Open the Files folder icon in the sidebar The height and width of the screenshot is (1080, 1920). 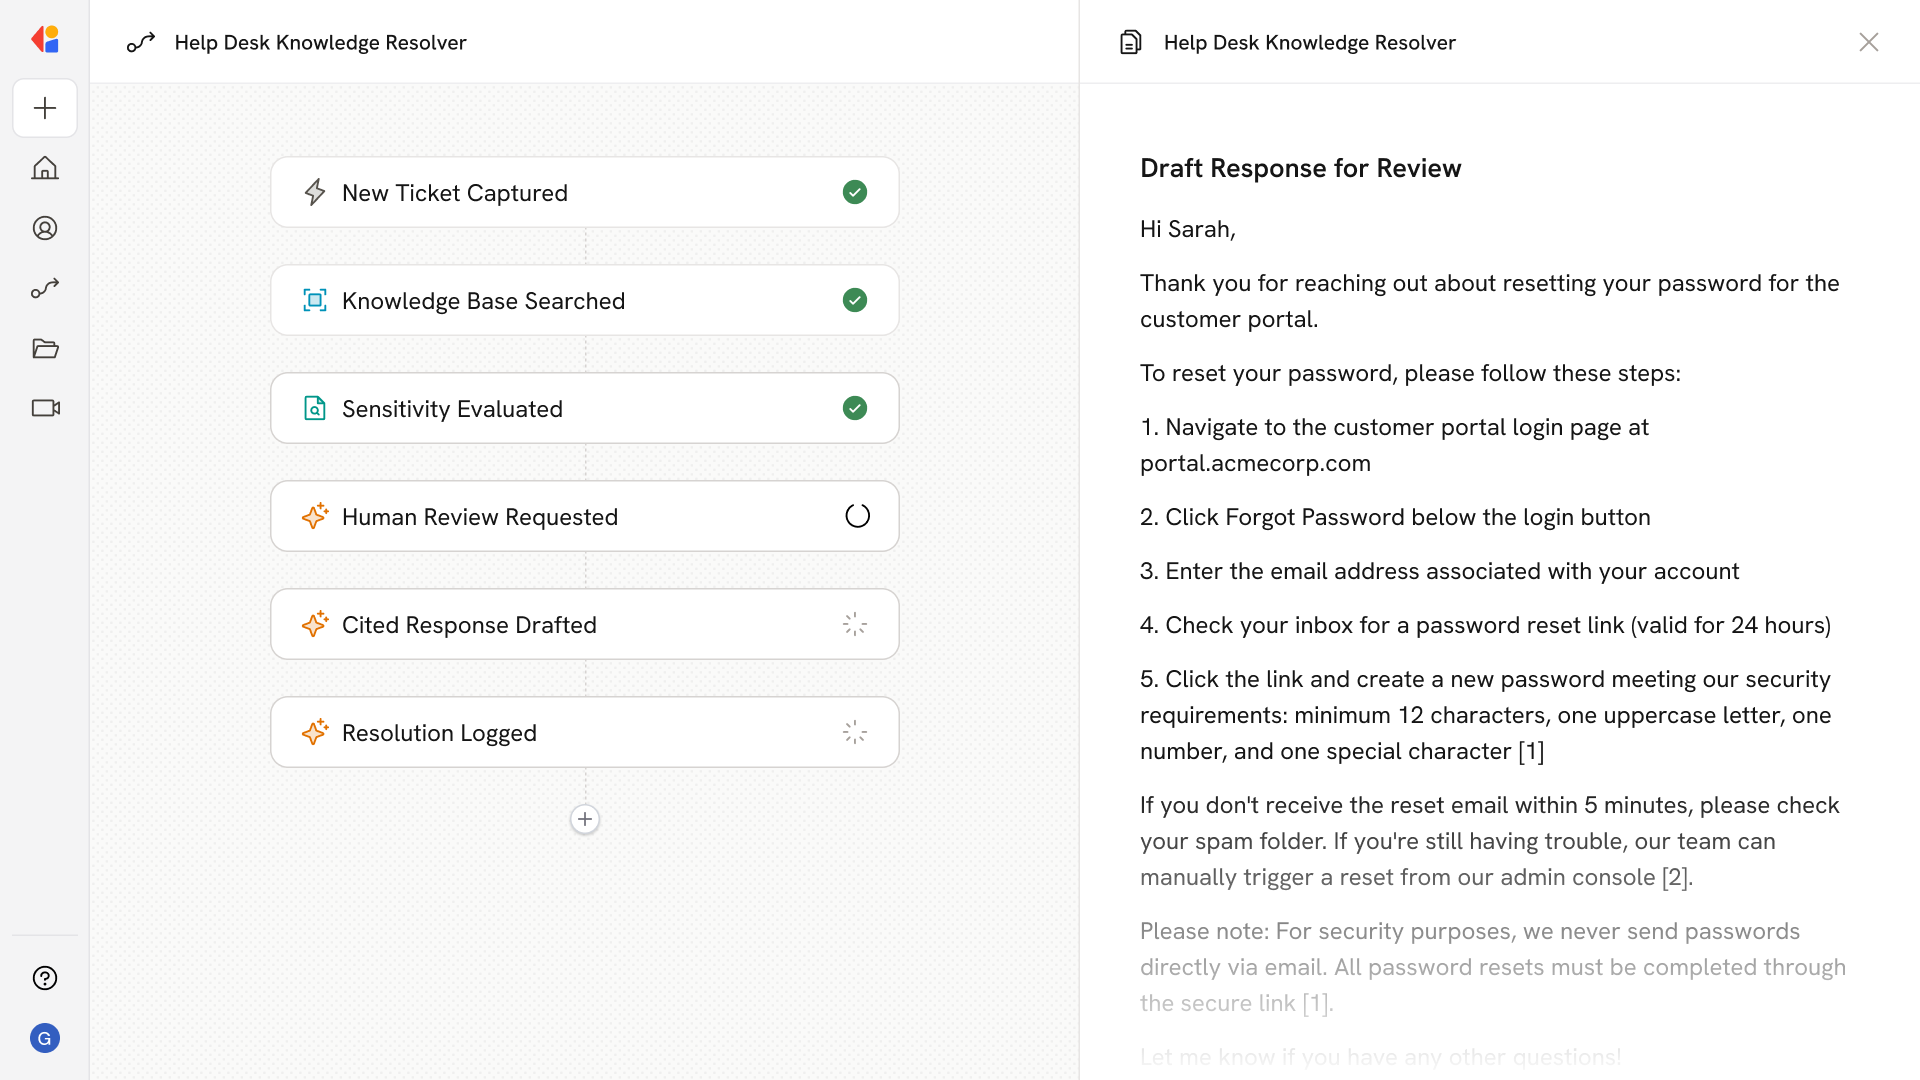coord(45,348)
